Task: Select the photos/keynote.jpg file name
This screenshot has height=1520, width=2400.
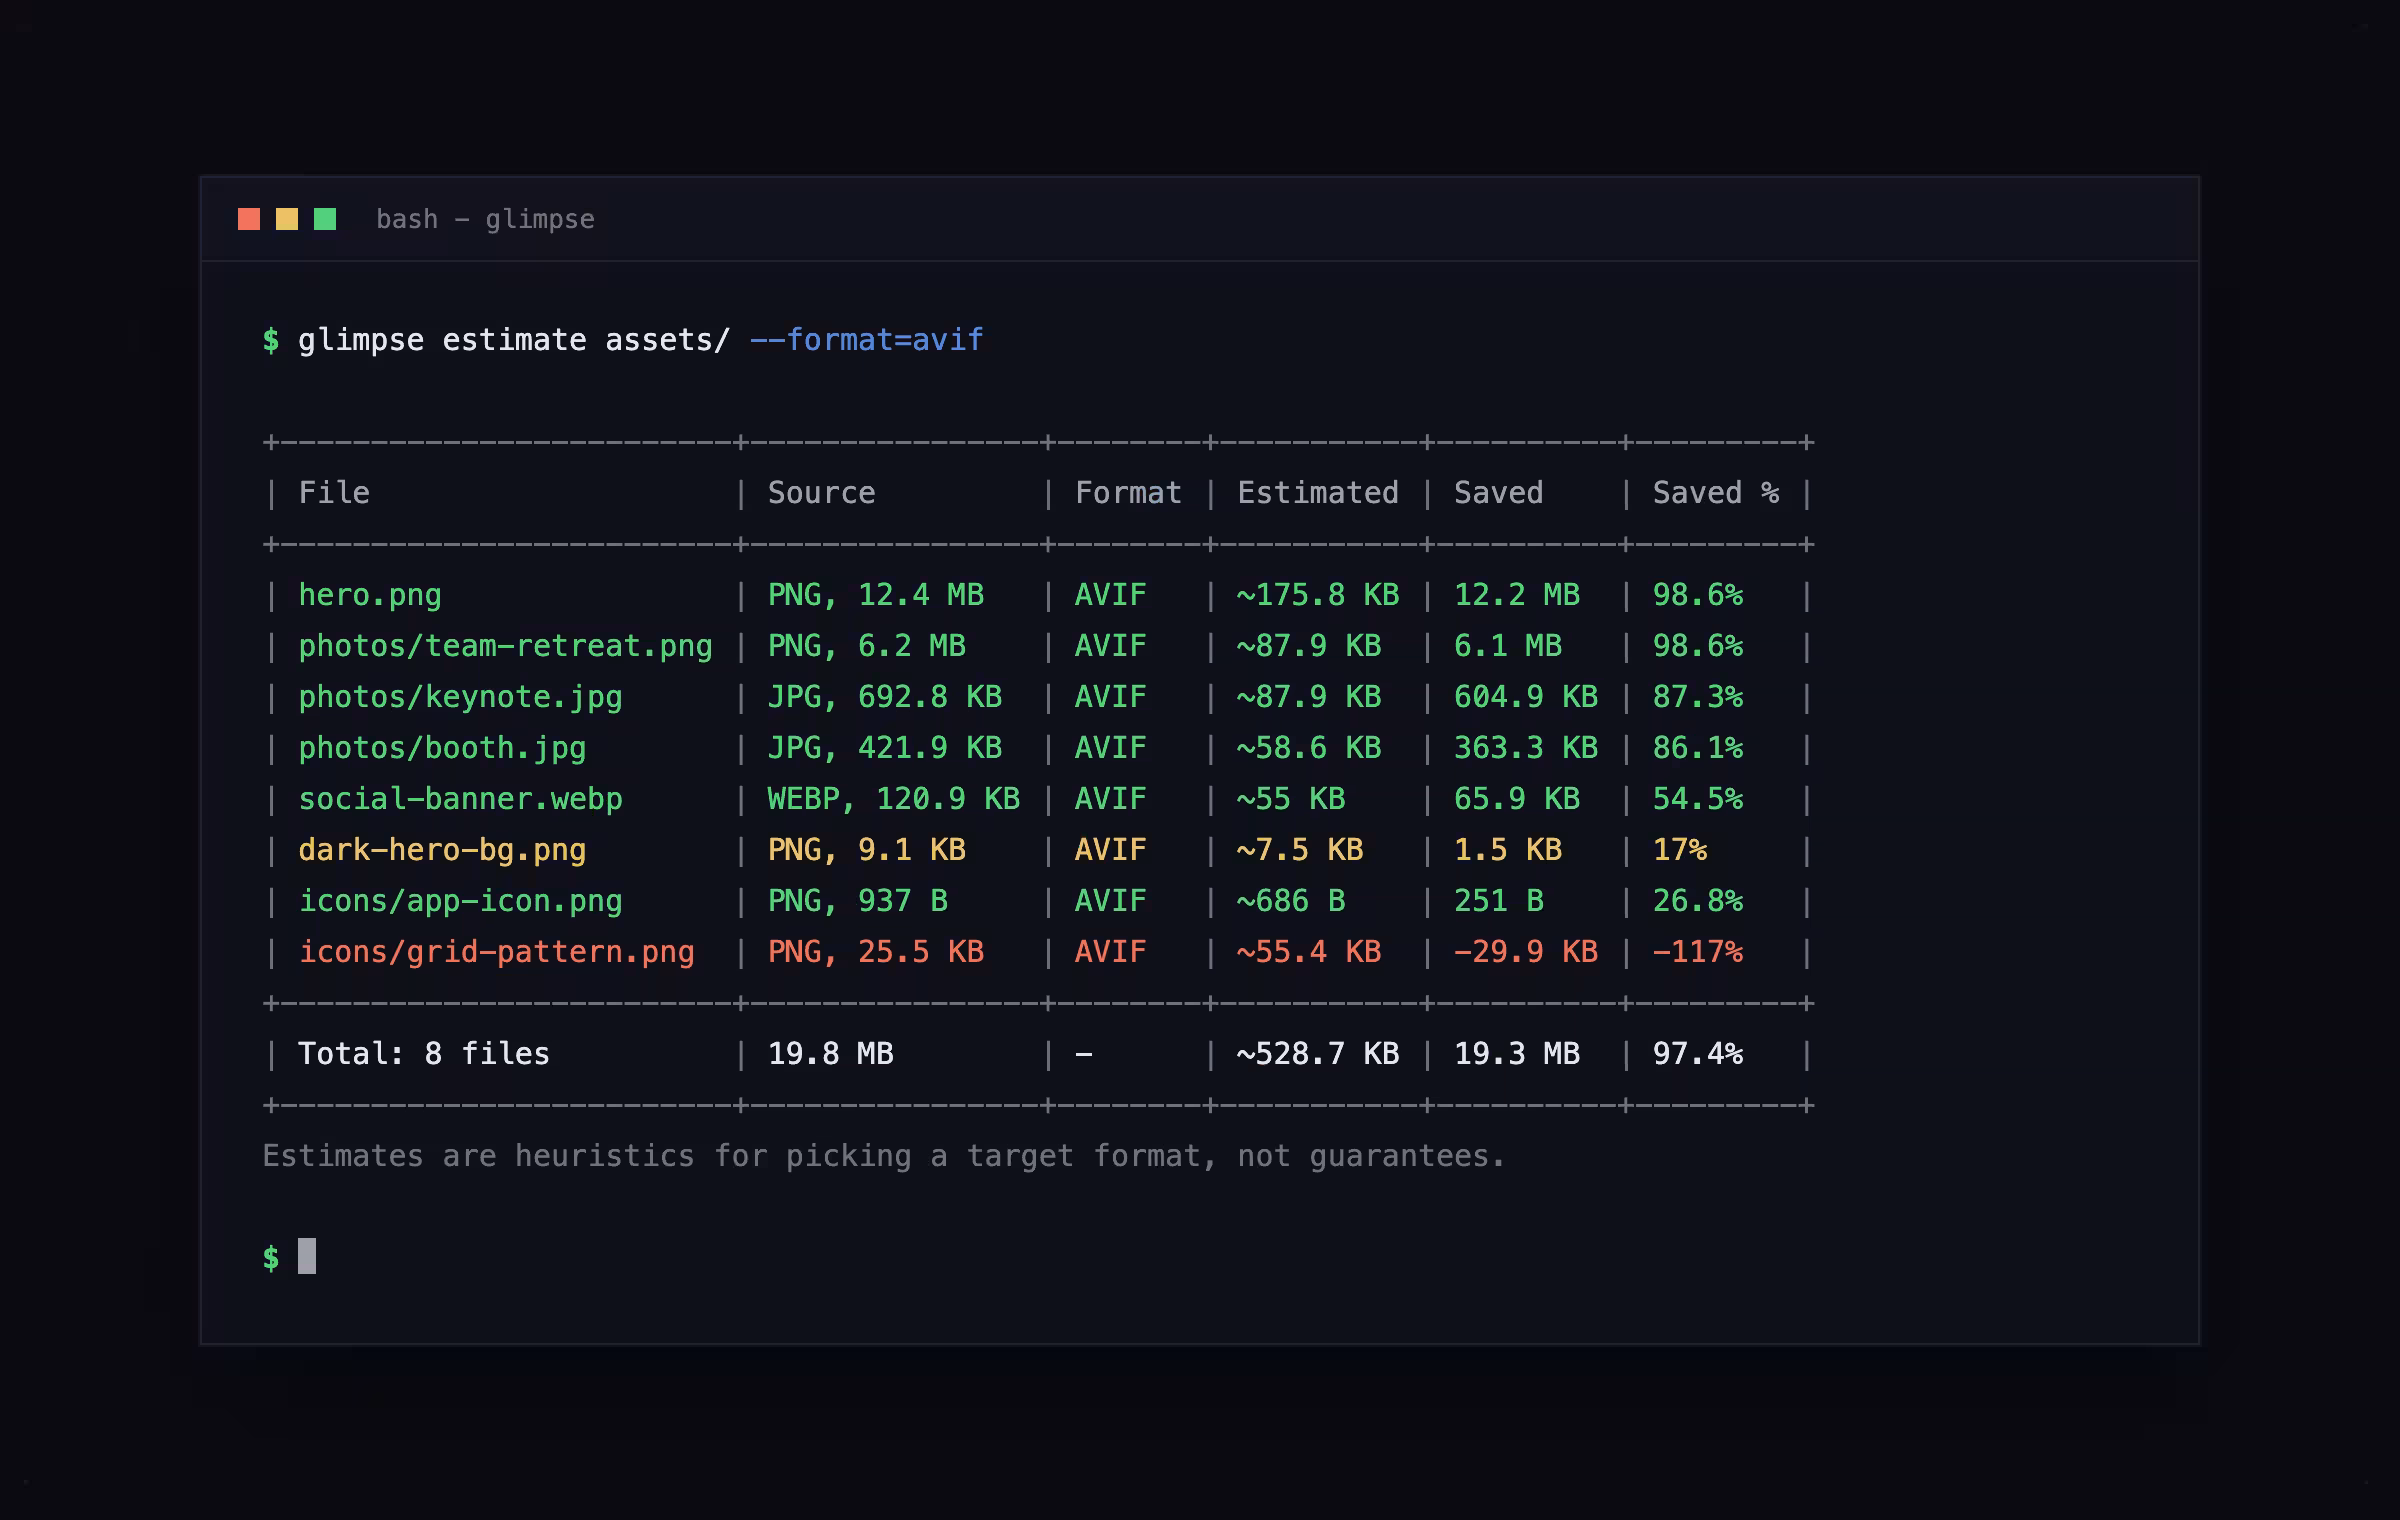Action: point(460,697)
